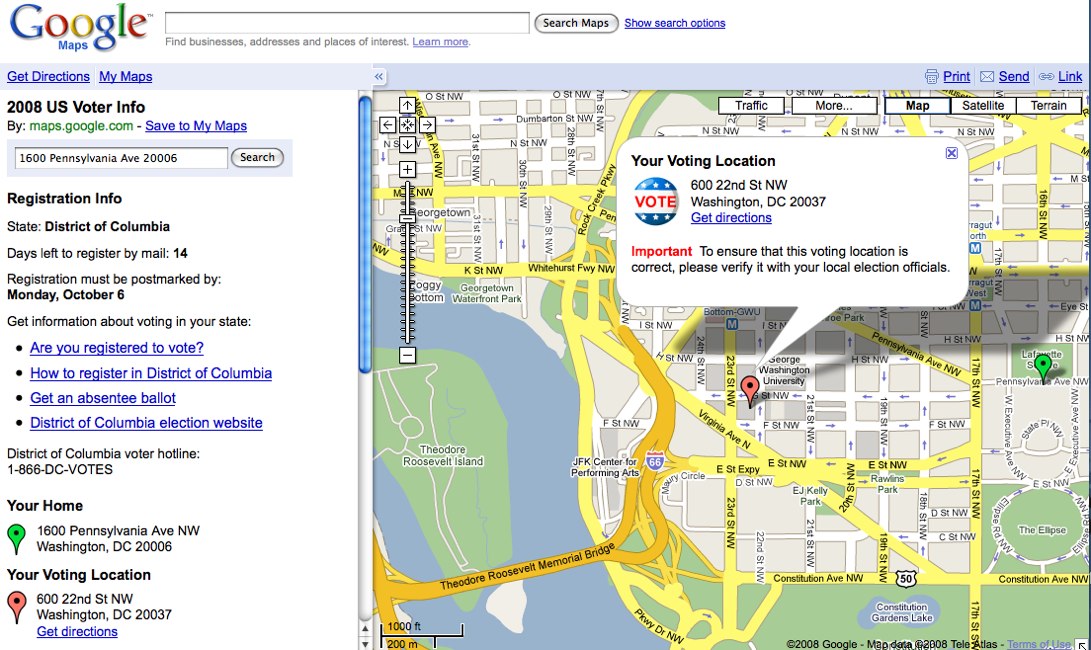Click the voter info address input field
The height and width of the screenshot is (650, 1091).
121,158
